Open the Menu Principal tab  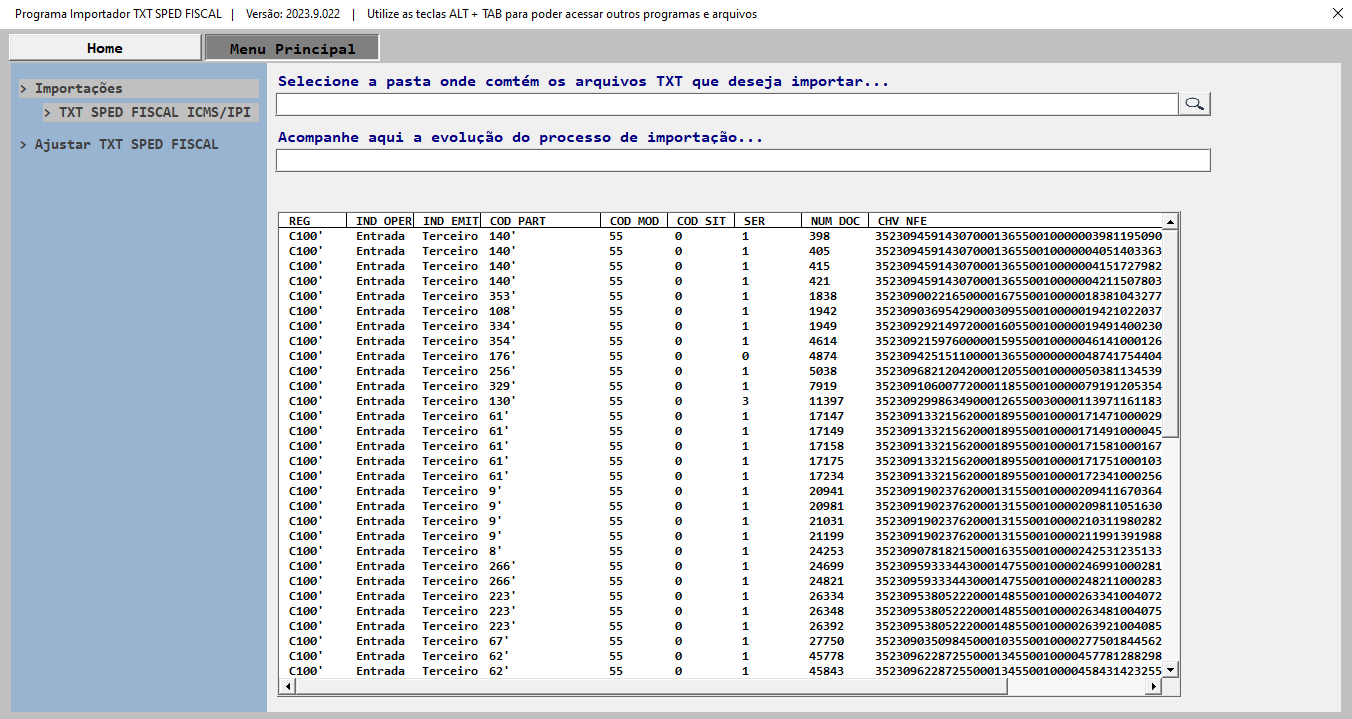[x=292, y=48]
